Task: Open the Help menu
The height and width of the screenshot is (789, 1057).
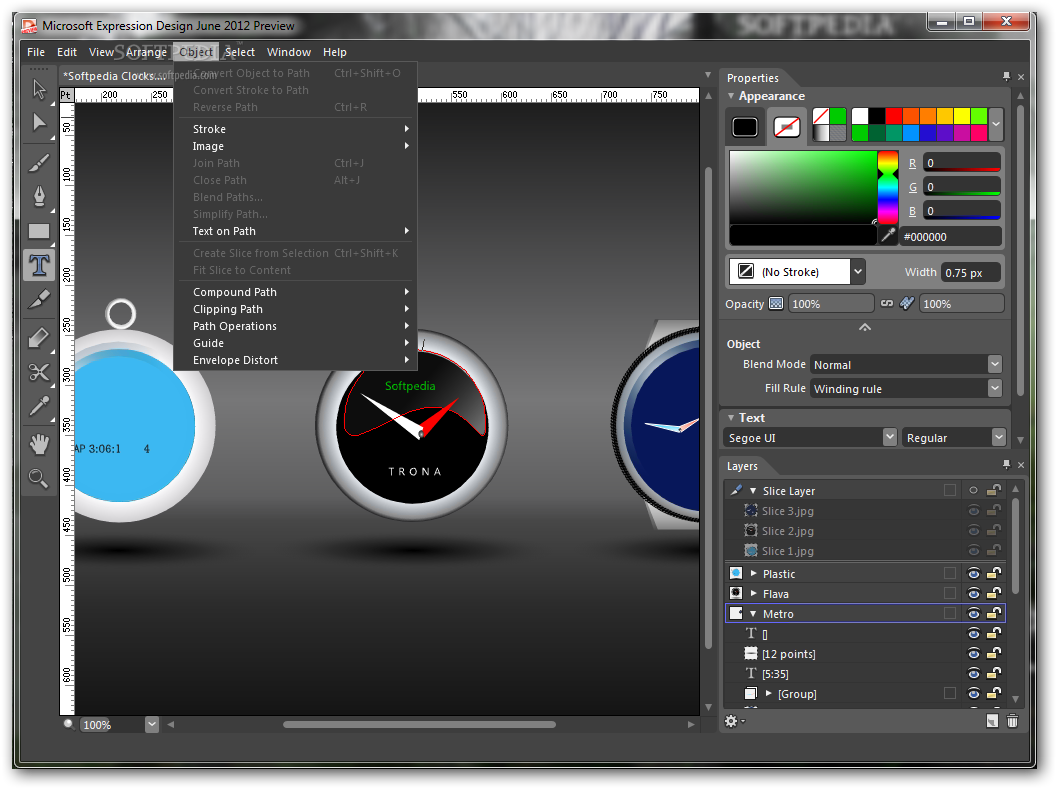Action: (x=334, y=52)
